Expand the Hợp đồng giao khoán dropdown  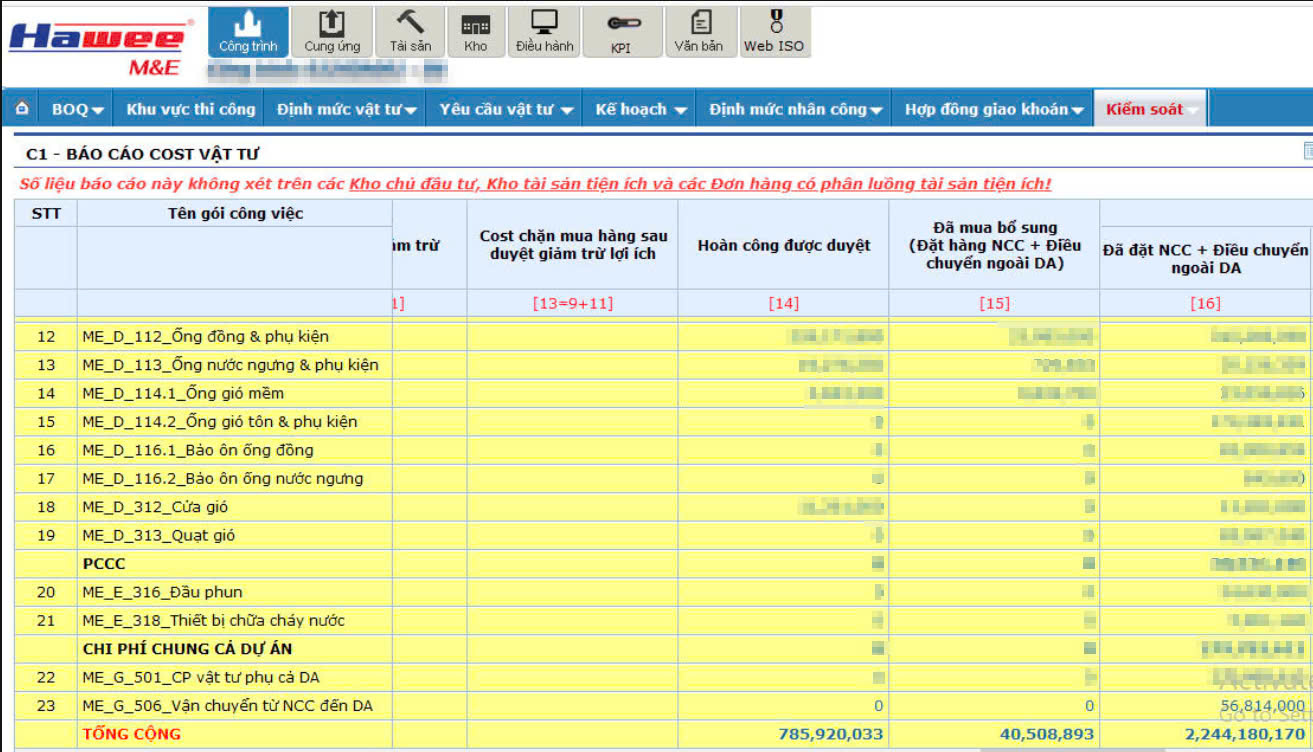tap(994, 110)
